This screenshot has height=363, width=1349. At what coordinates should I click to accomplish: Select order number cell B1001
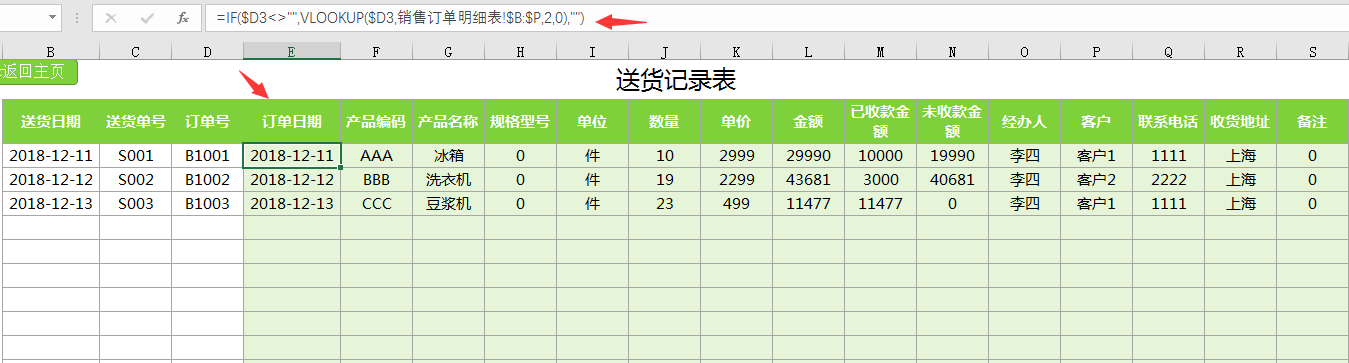tap(207, 155)
